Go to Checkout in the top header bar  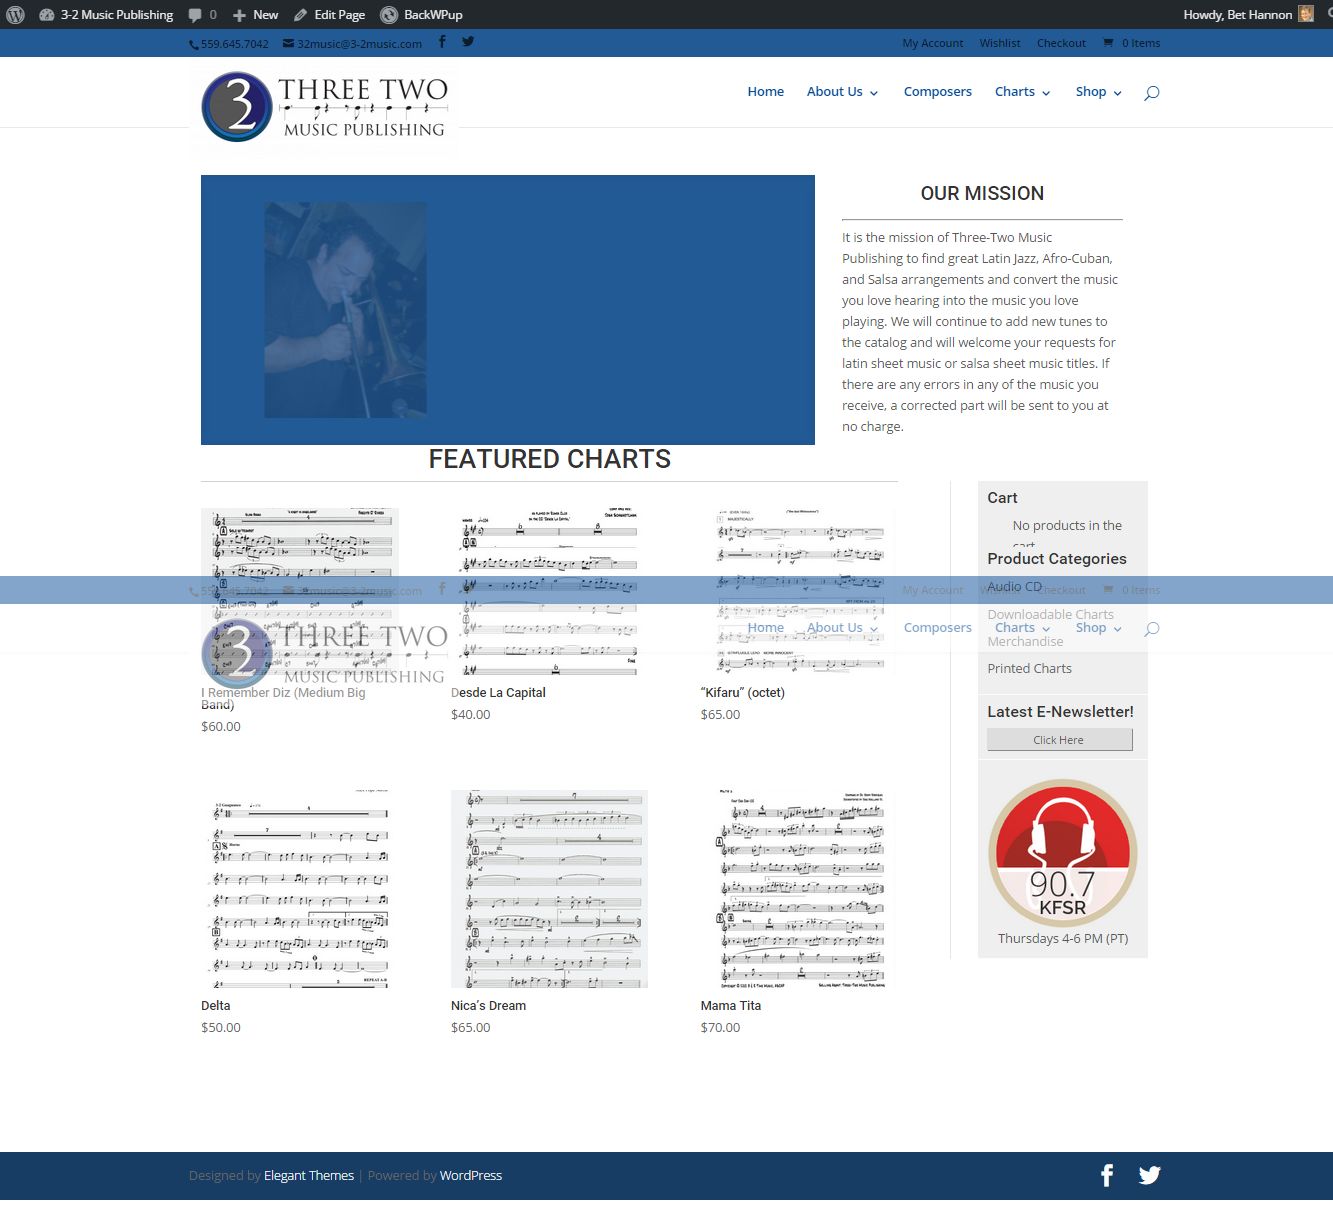click(x=1061, y=43)
